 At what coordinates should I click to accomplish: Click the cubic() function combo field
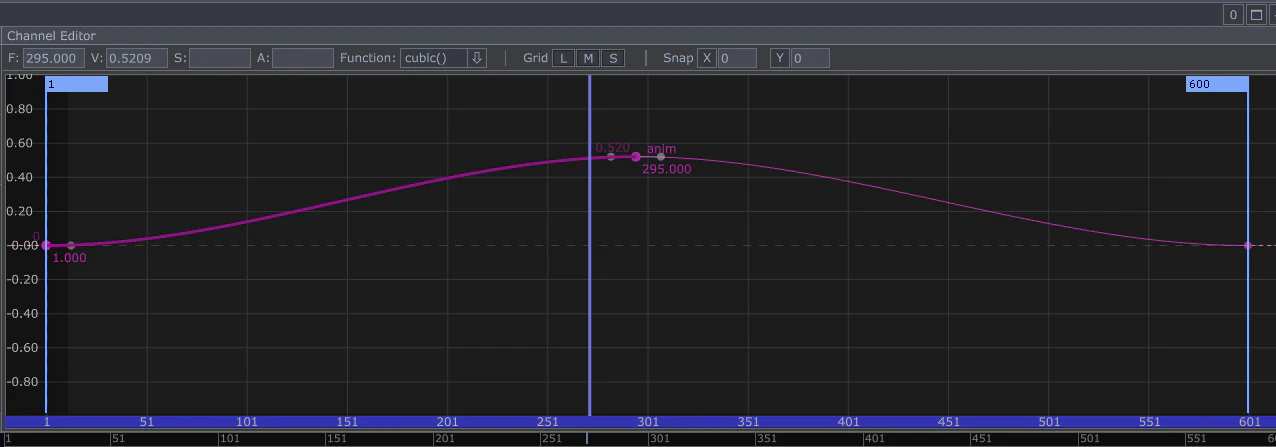click(x=434, y=58)
